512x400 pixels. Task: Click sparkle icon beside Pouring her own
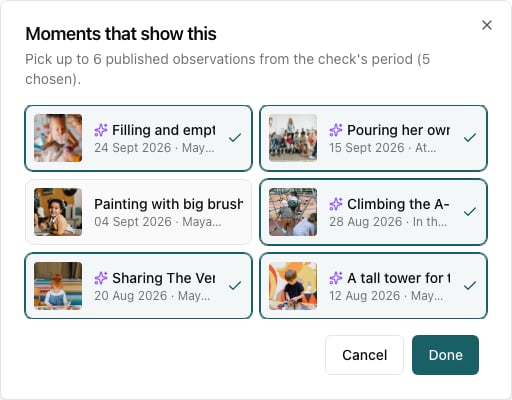tap(336, 130)
